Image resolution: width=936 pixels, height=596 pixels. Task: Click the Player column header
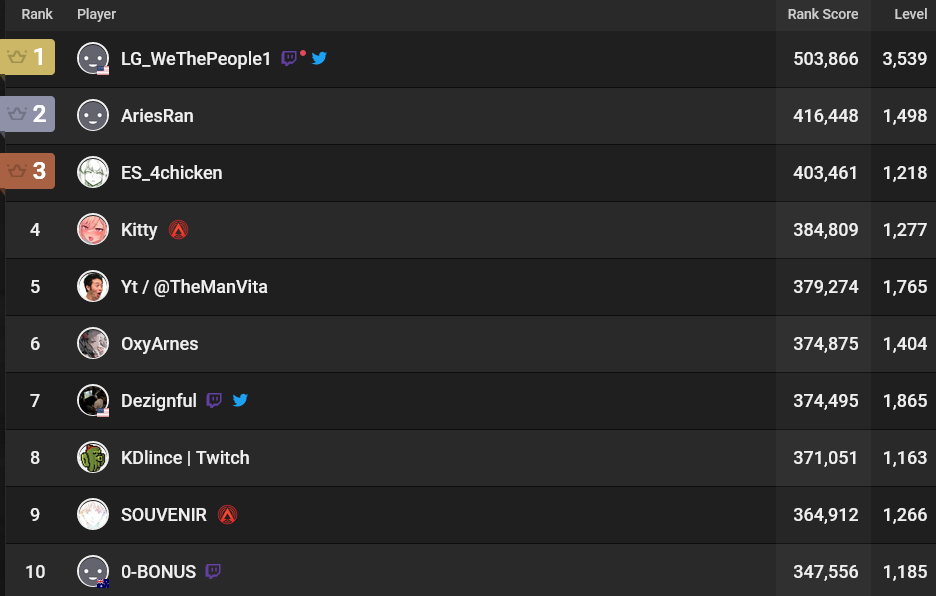point(96,15)
